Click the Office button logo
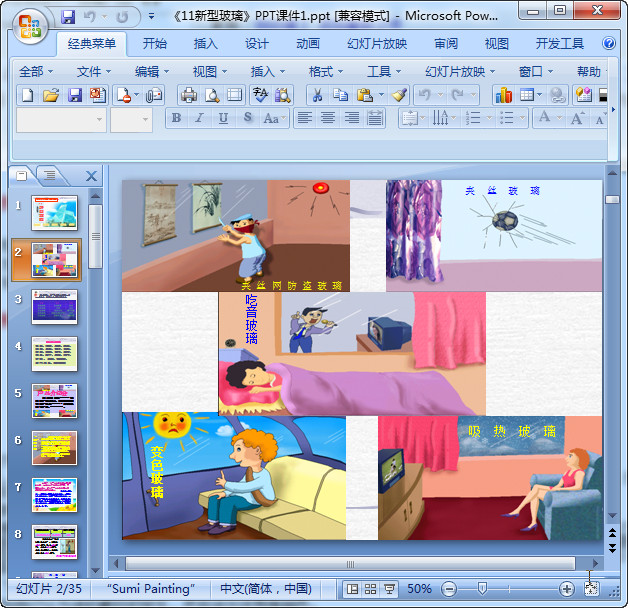Image resolution: width=628 pixels, height=608 pixels. point(30,26)
